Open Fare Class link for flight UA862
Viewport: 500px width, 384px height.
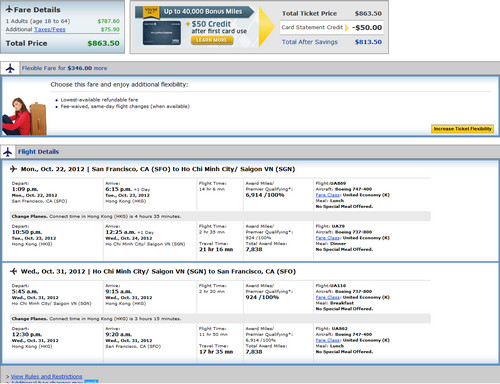coord(328,340)
